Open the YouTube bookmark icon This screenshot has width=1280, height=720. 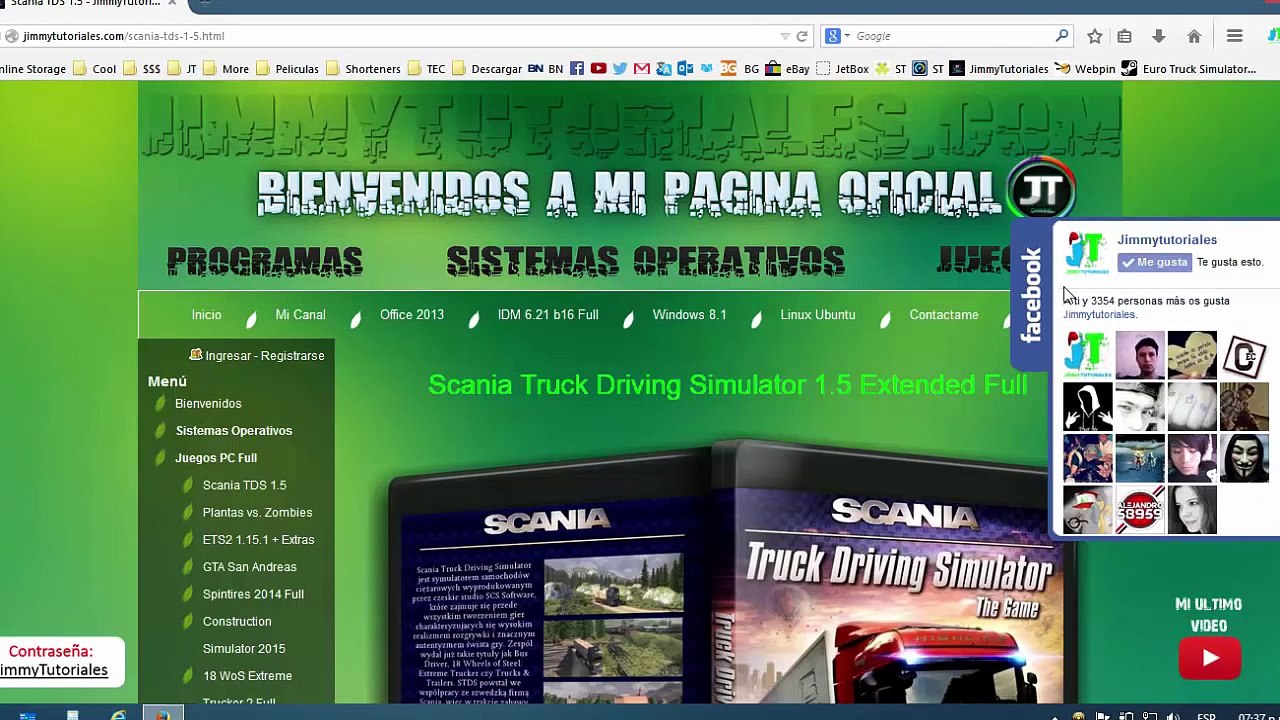598,68
